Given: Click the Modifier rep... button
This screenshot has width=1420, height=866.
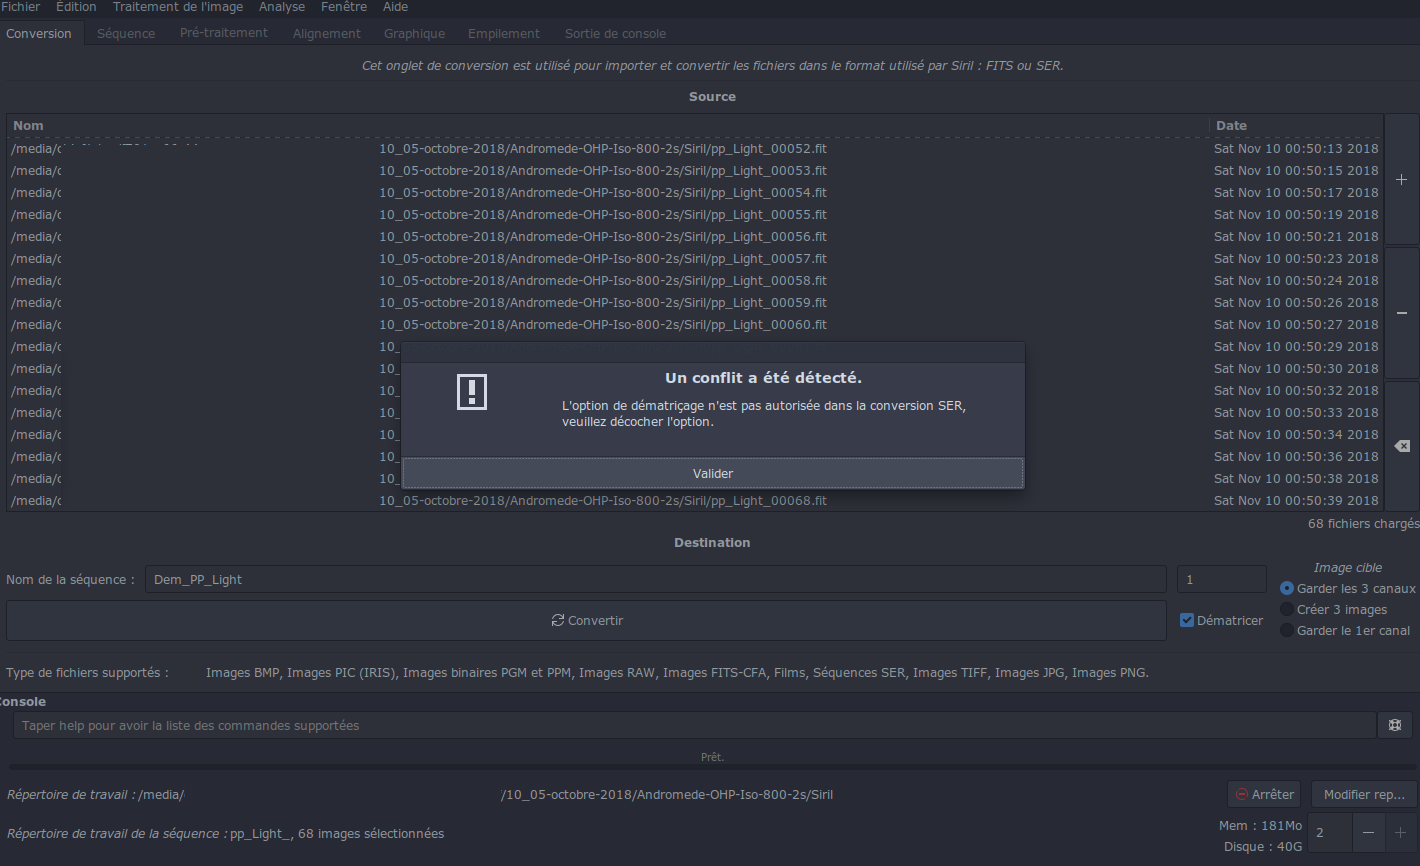Looking at the screenshot, I should click(1363, 794).
